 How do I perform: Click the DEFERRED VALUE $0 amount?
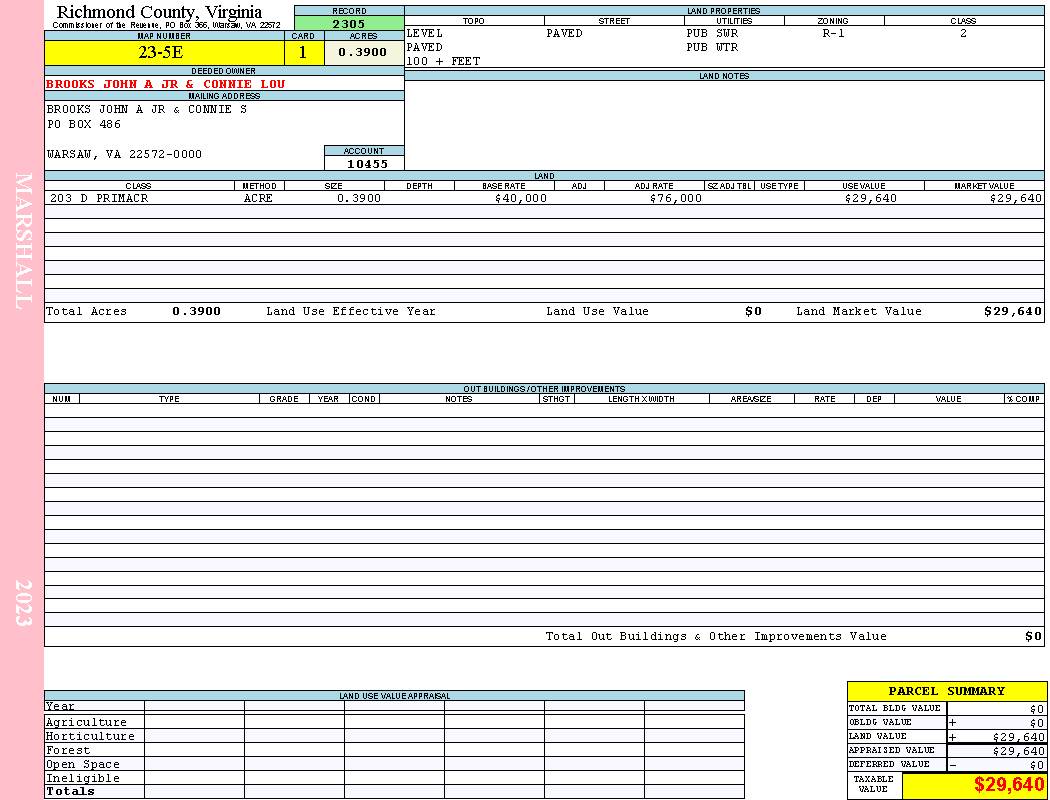click(1037, 765)
